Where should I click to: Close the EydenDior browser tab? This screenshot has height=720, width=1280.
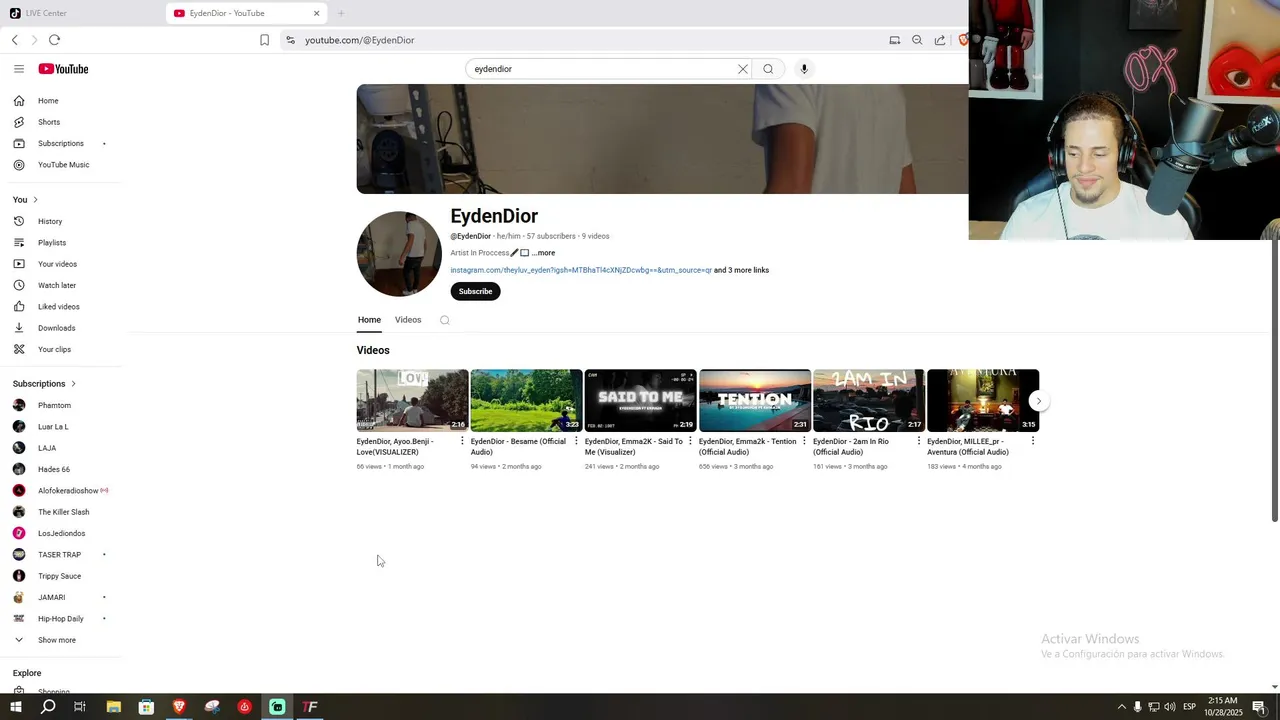click(317, 13)
